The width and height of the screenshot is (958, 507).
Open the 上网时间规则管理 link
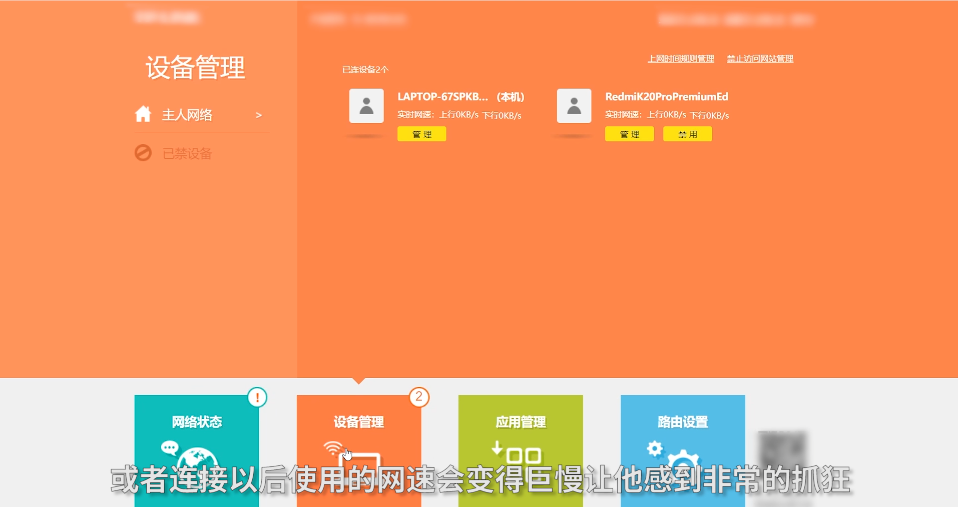(681, 59)
